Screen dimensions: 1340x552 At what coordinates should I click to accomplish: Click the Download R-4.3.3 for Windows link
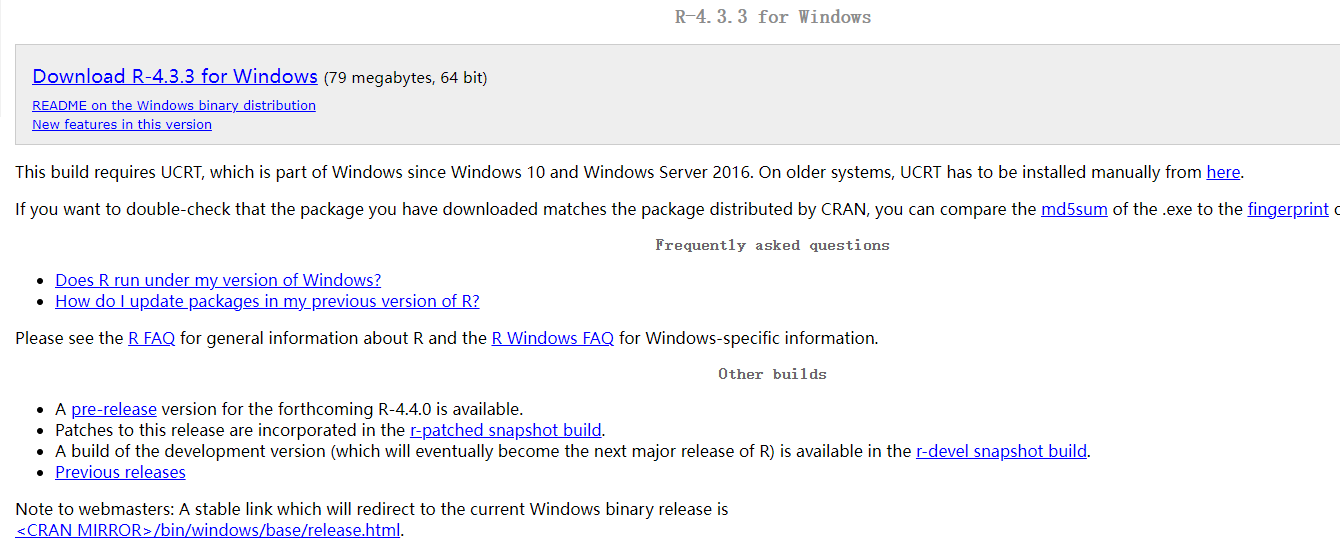(x=175, y=77)
